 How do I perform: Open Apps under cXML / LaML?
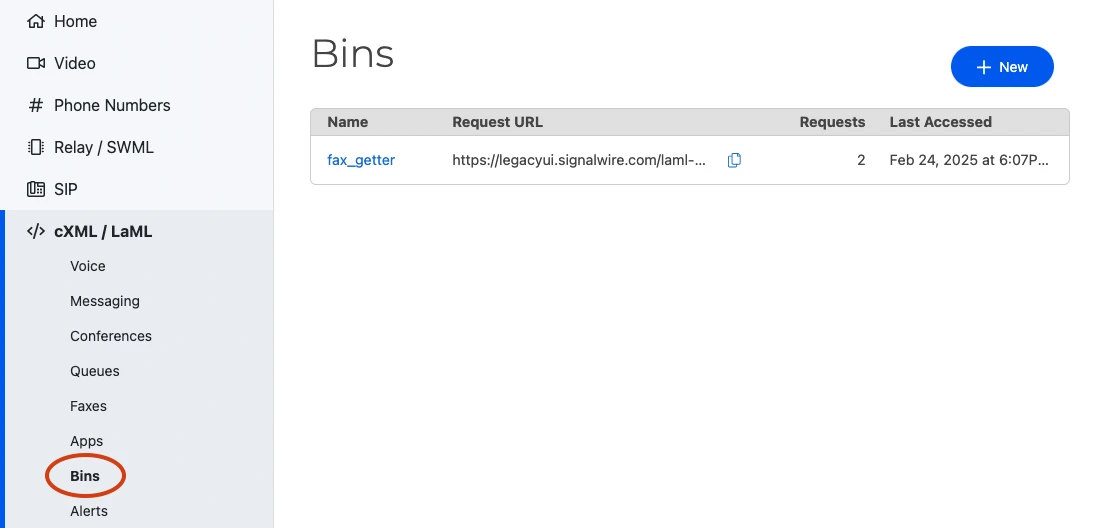pyautogui.click(x=87, y=441)
